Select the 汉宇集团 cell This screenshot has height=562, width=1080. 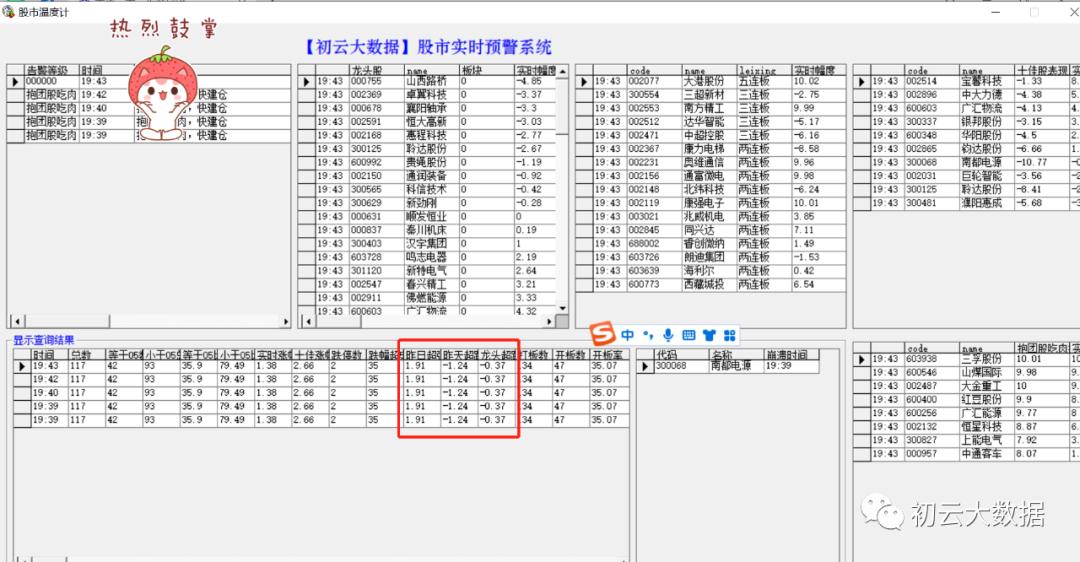431,244
